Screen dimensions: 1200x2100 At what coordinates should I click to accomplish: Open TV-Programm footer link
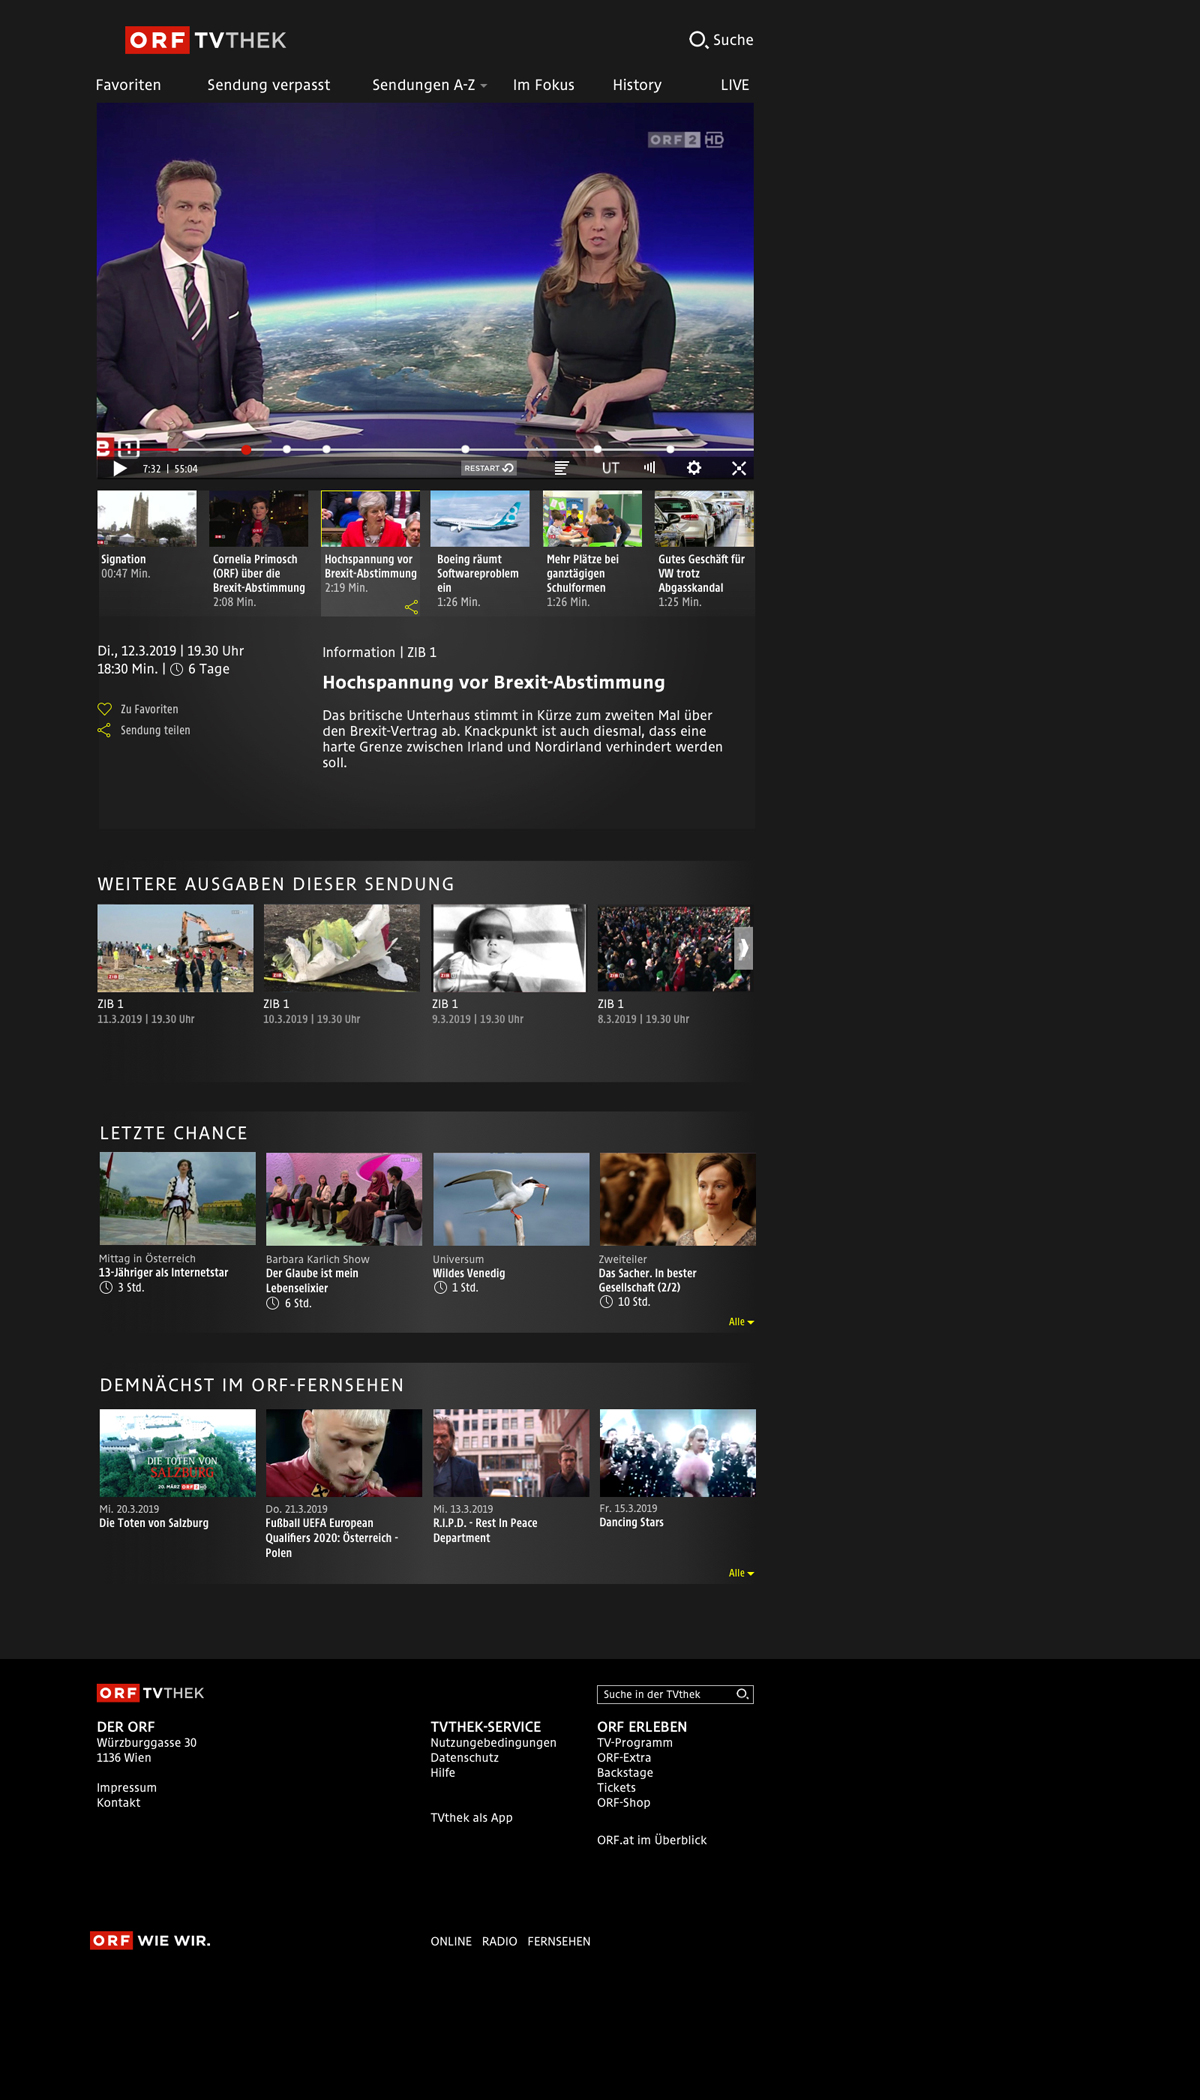635,1743
